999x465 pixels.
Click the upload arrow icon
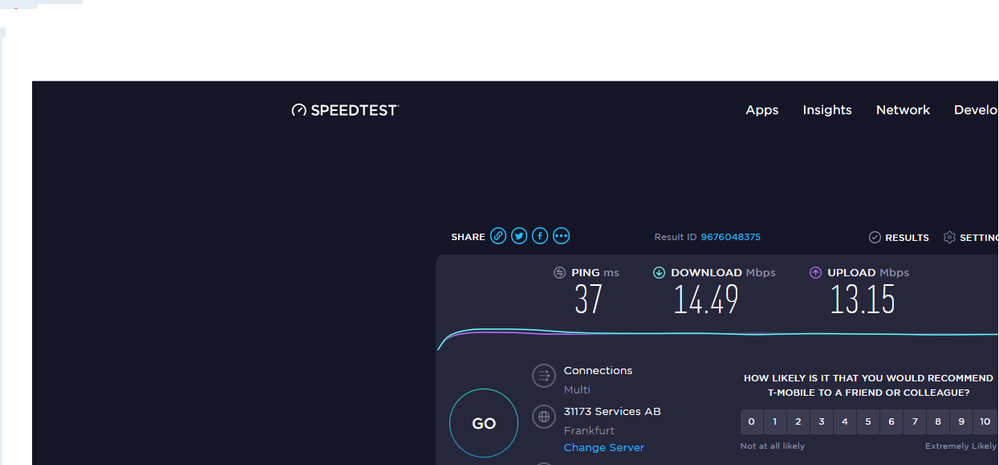coord(816,273)
